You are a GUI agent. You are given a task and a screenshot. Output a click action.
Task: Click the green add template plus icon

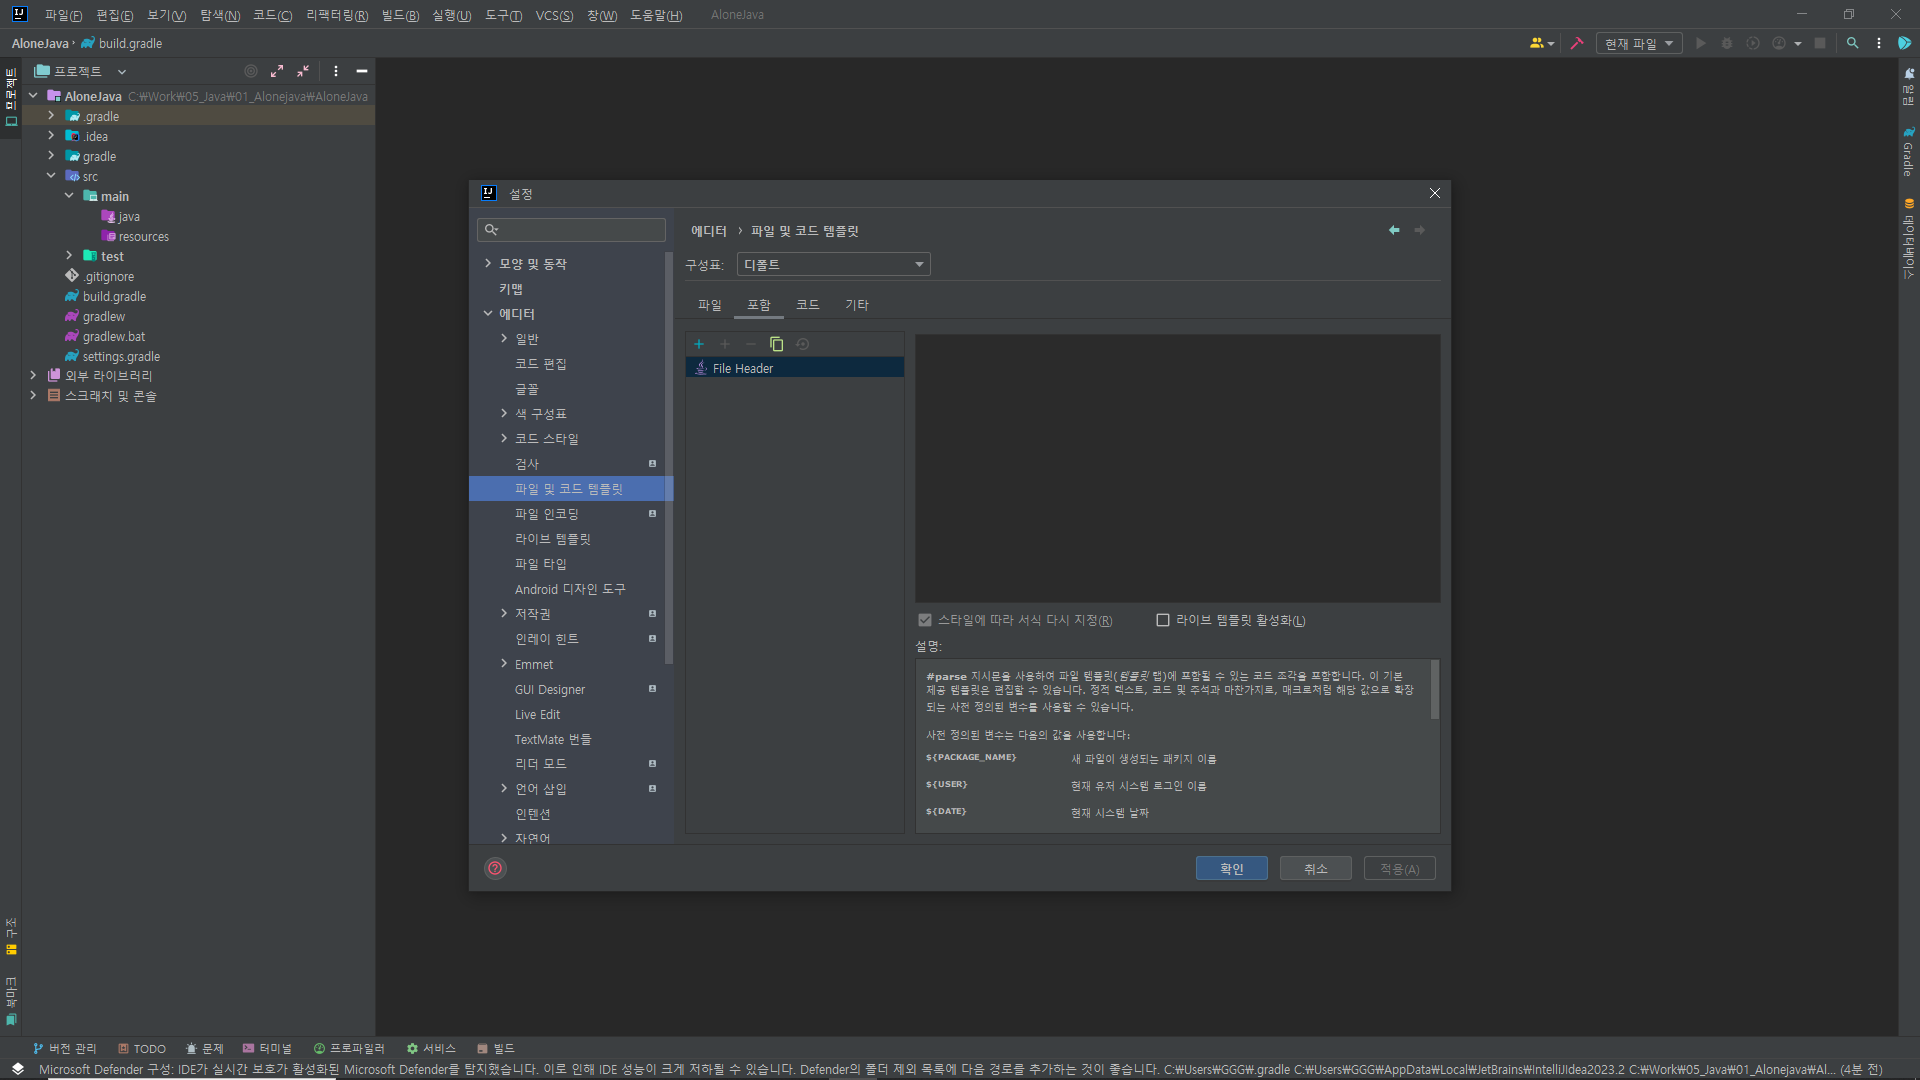point(699,344)
